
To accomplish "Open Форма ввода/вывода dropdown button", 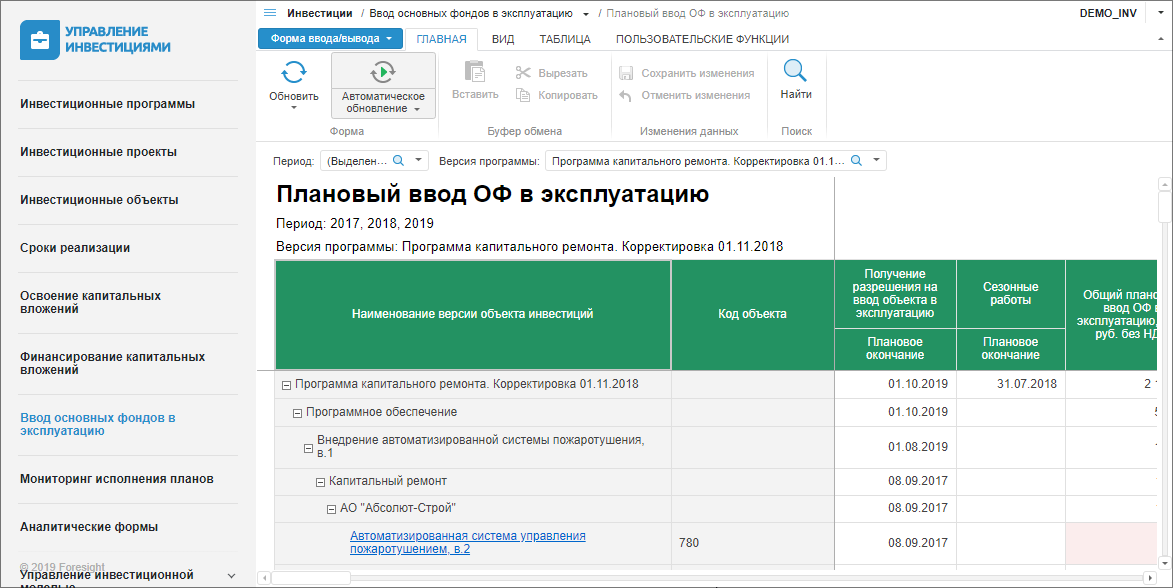I will point(330,39).
